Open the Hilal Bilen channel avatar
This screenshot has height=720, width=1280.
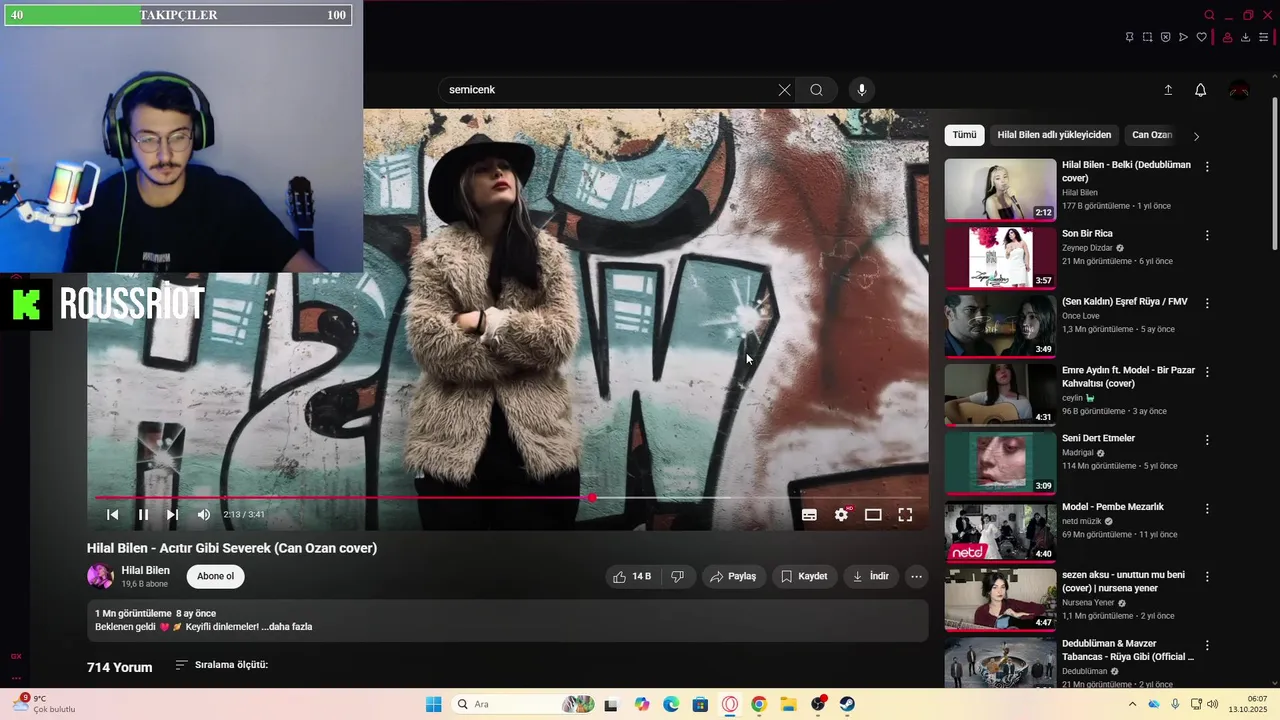tap(100, 576)
